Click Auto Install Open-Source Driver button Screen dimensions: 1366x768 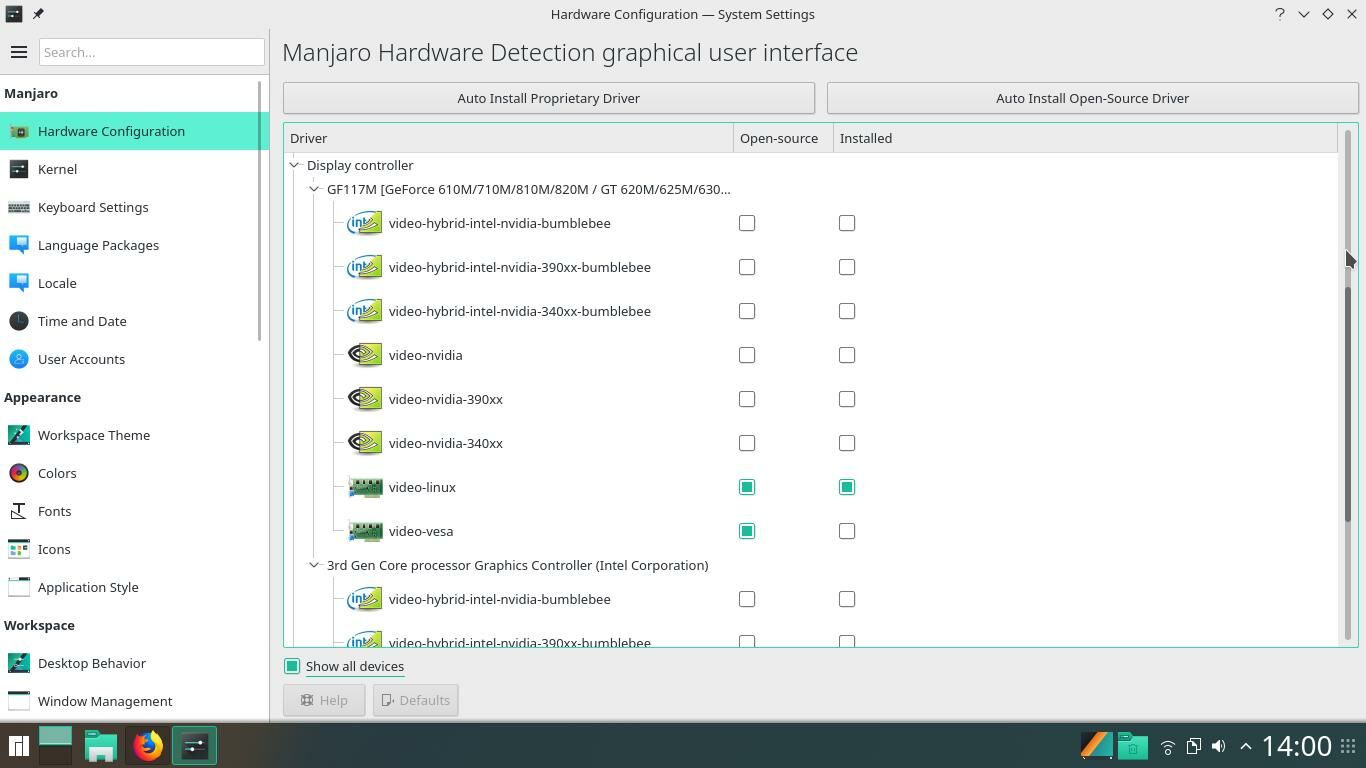pyautogui.click(x=1092, y=98)
